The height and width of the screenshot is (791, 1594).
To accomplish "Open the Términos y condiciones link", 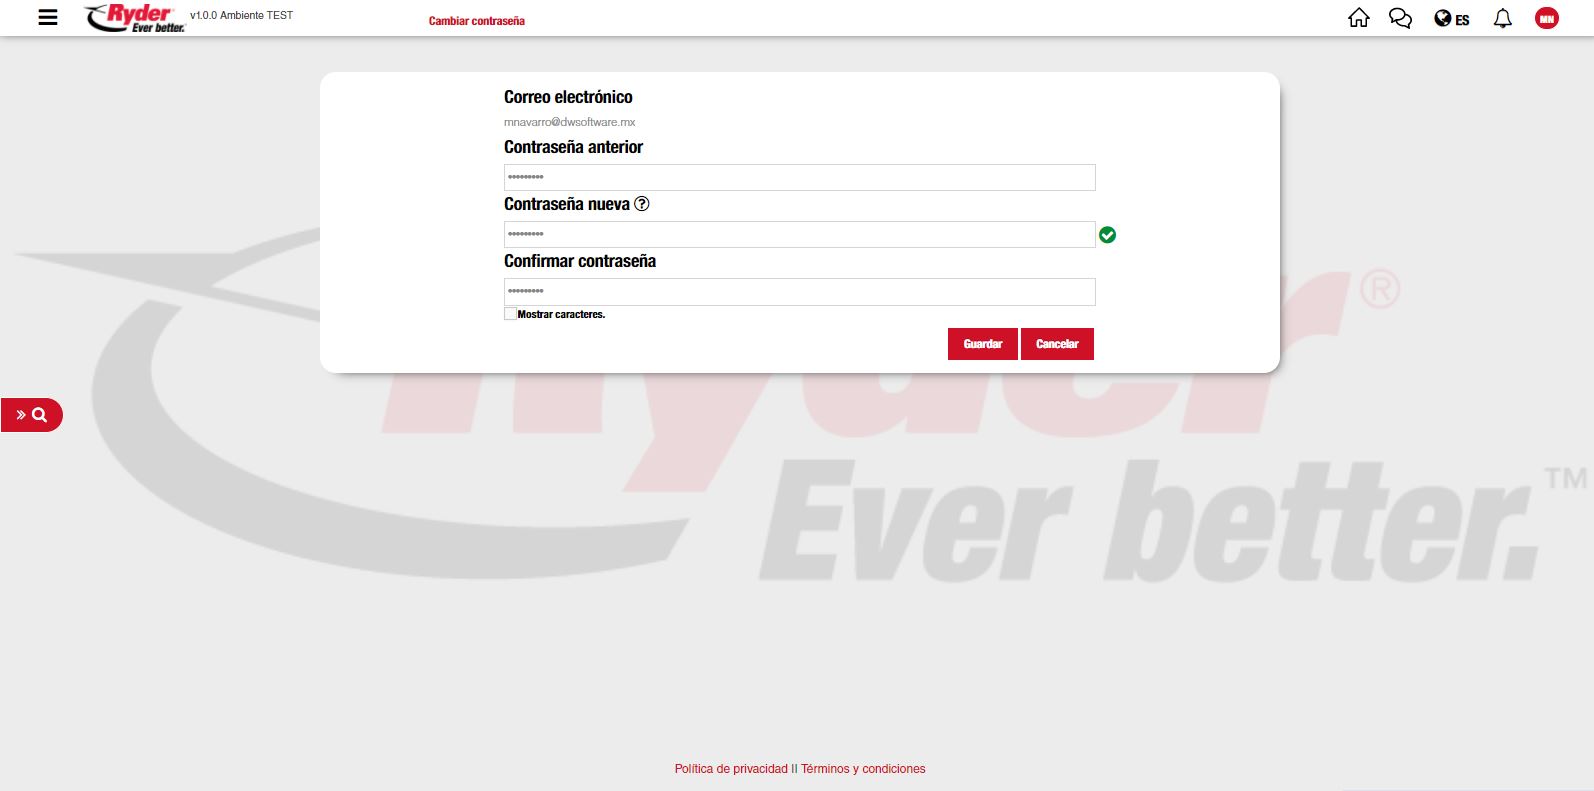I will (x=863, y=769).
